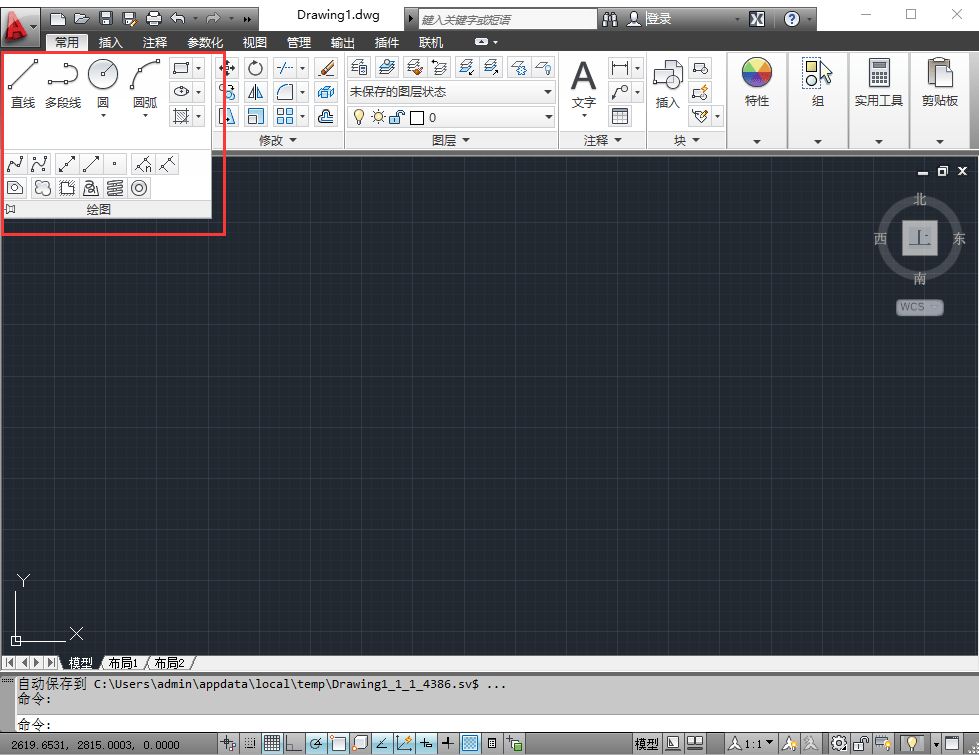The image size is (979, 755).
Task: Expand the 修改 panel
Action: coord(277,141)
